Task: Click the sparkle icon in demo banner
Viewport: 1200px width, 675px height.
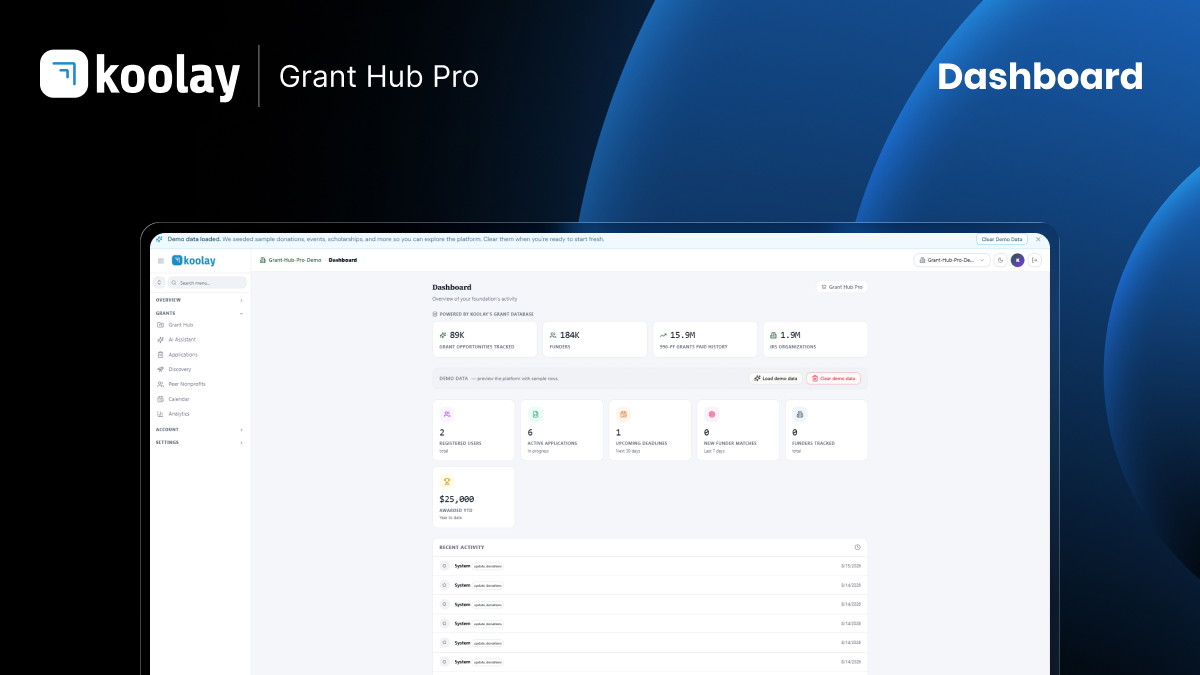Action: (x=159, y=240)
